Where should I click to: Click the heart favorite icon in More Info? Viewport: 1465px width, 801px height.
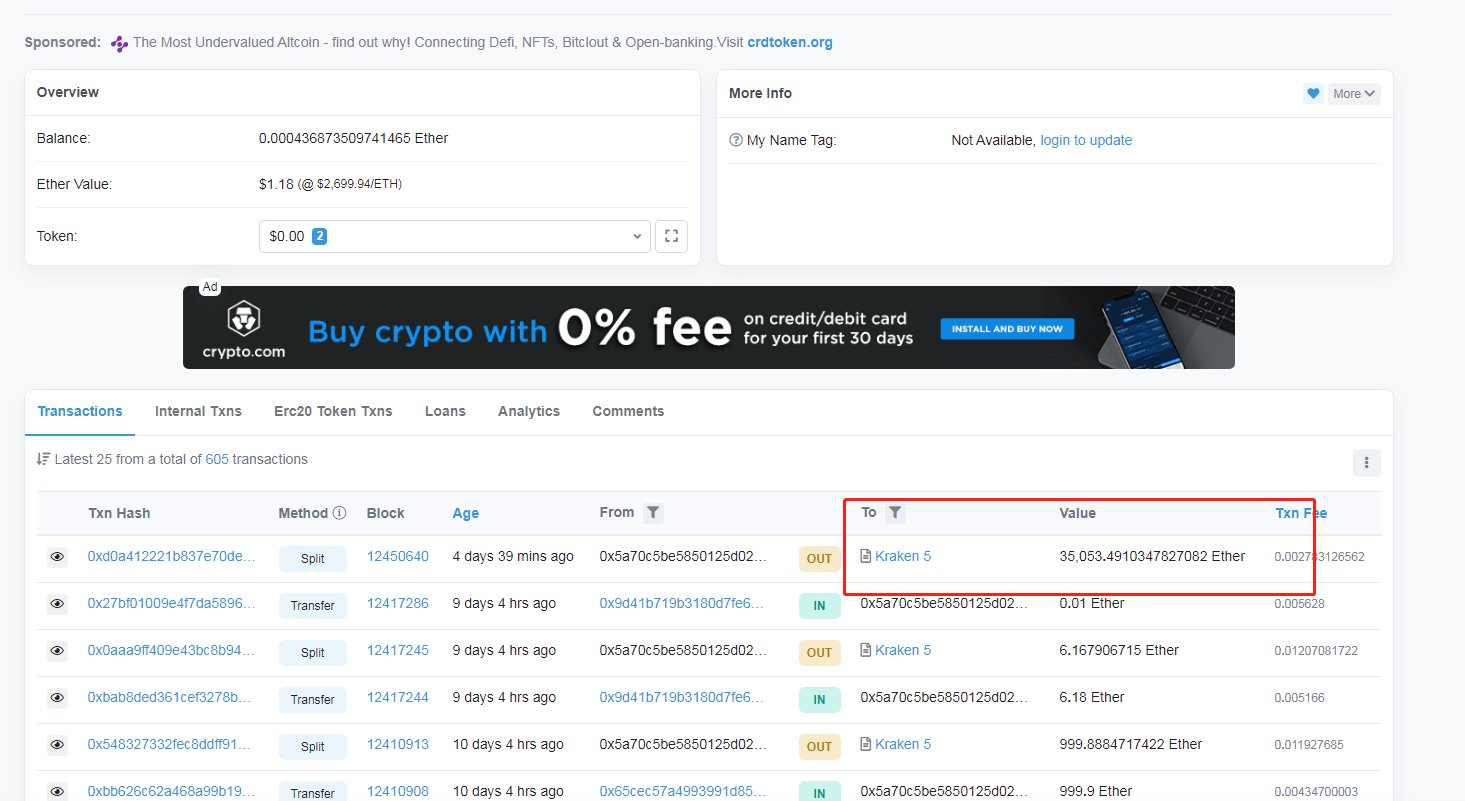pos(1313,93)
